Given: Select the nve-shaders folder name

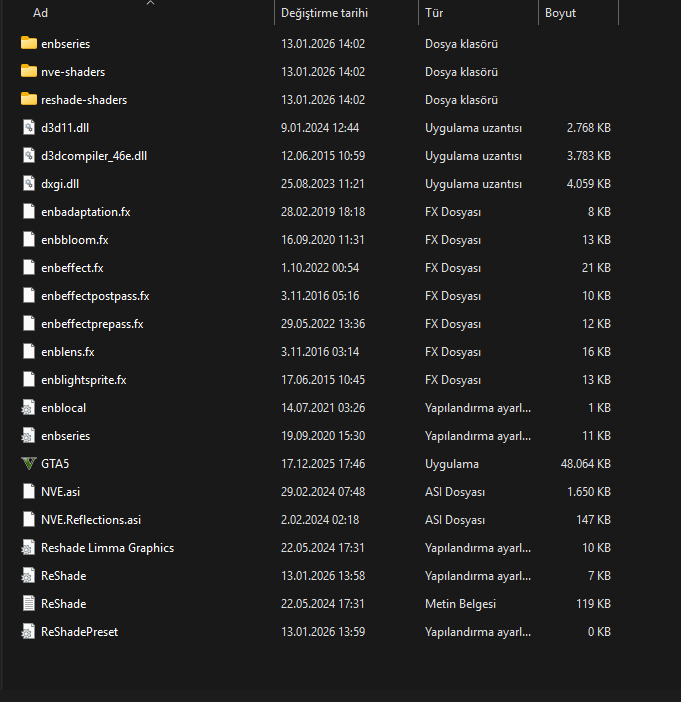Looking at the screenshot, I should coord(73,72).
